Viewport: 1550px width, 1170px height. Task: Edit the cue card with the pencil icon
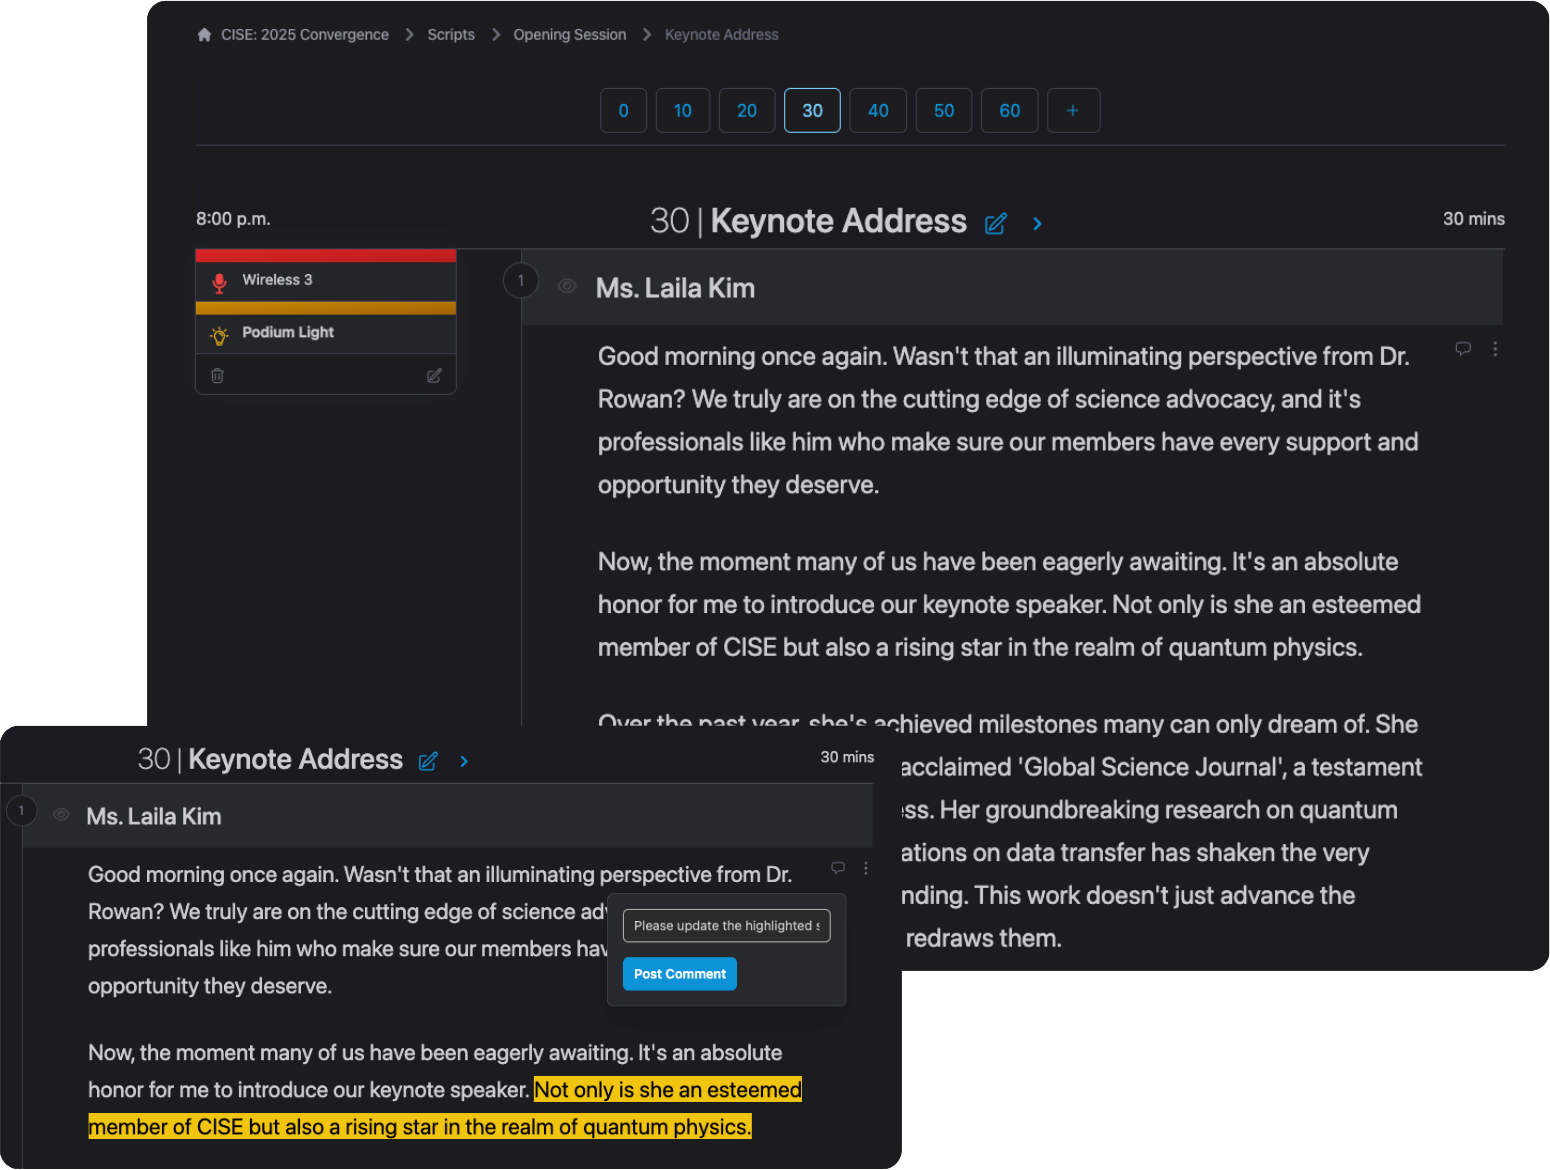pyautogui.click(x=434, y=376)
